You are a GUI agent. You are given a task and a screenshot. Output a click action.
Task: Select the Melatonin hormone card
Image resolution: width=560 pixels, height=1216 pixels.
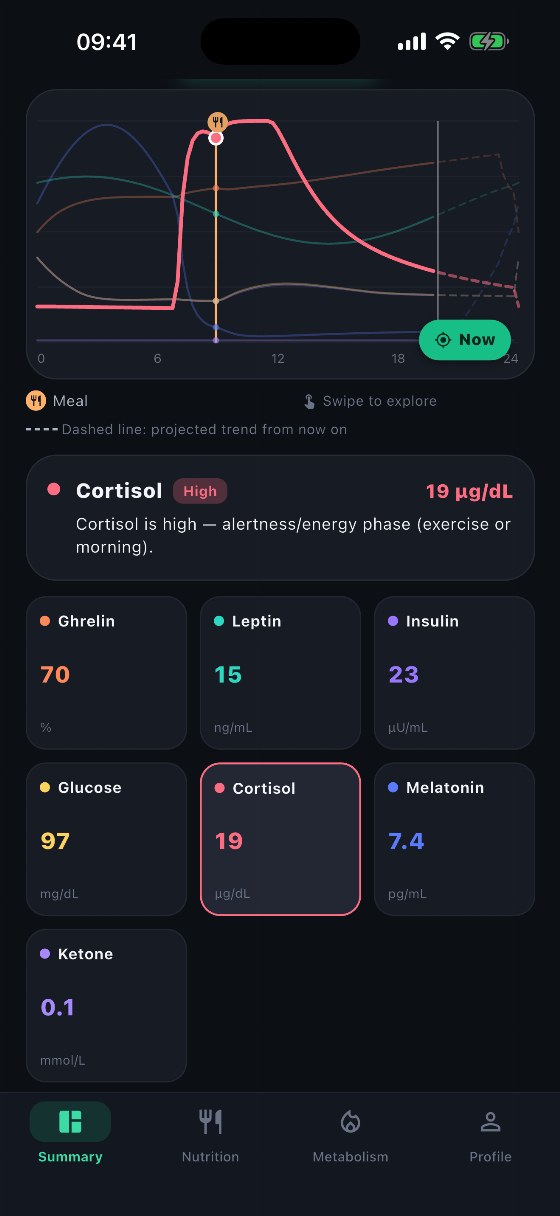pos(454,839)
